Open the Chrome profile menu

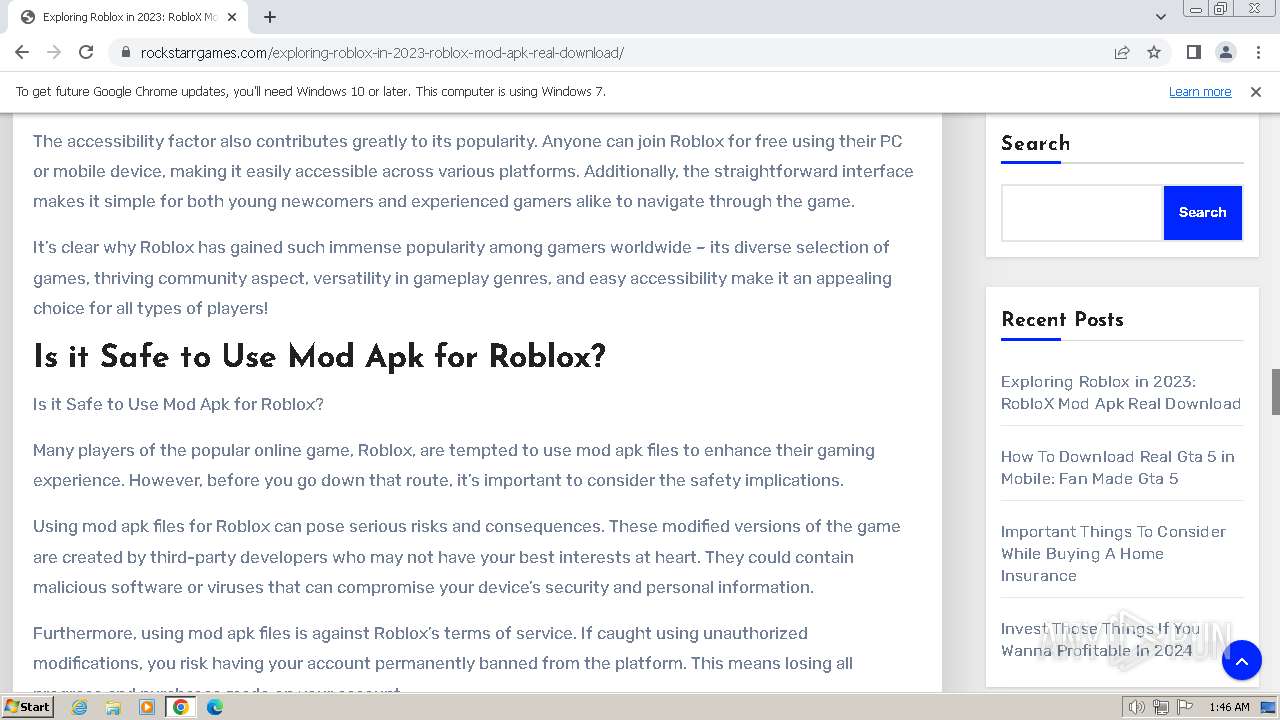[x=1225, y=52]
